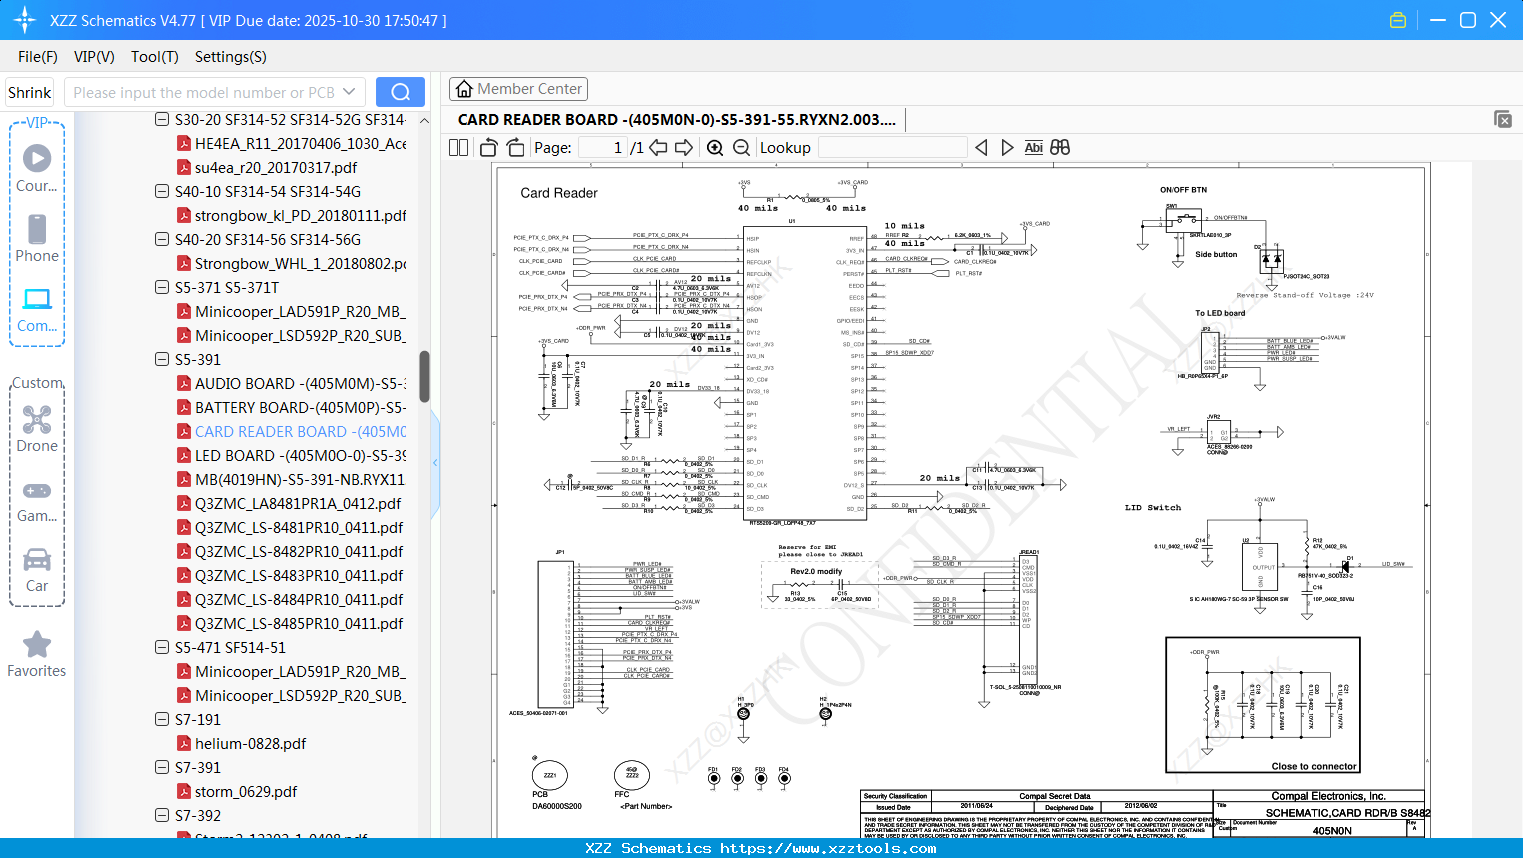Viewport: 1523px width, 858px height.
Task: Open Q3ZMC_LS-8483PR10_0411.pdf
Action: tap(299, 576)
